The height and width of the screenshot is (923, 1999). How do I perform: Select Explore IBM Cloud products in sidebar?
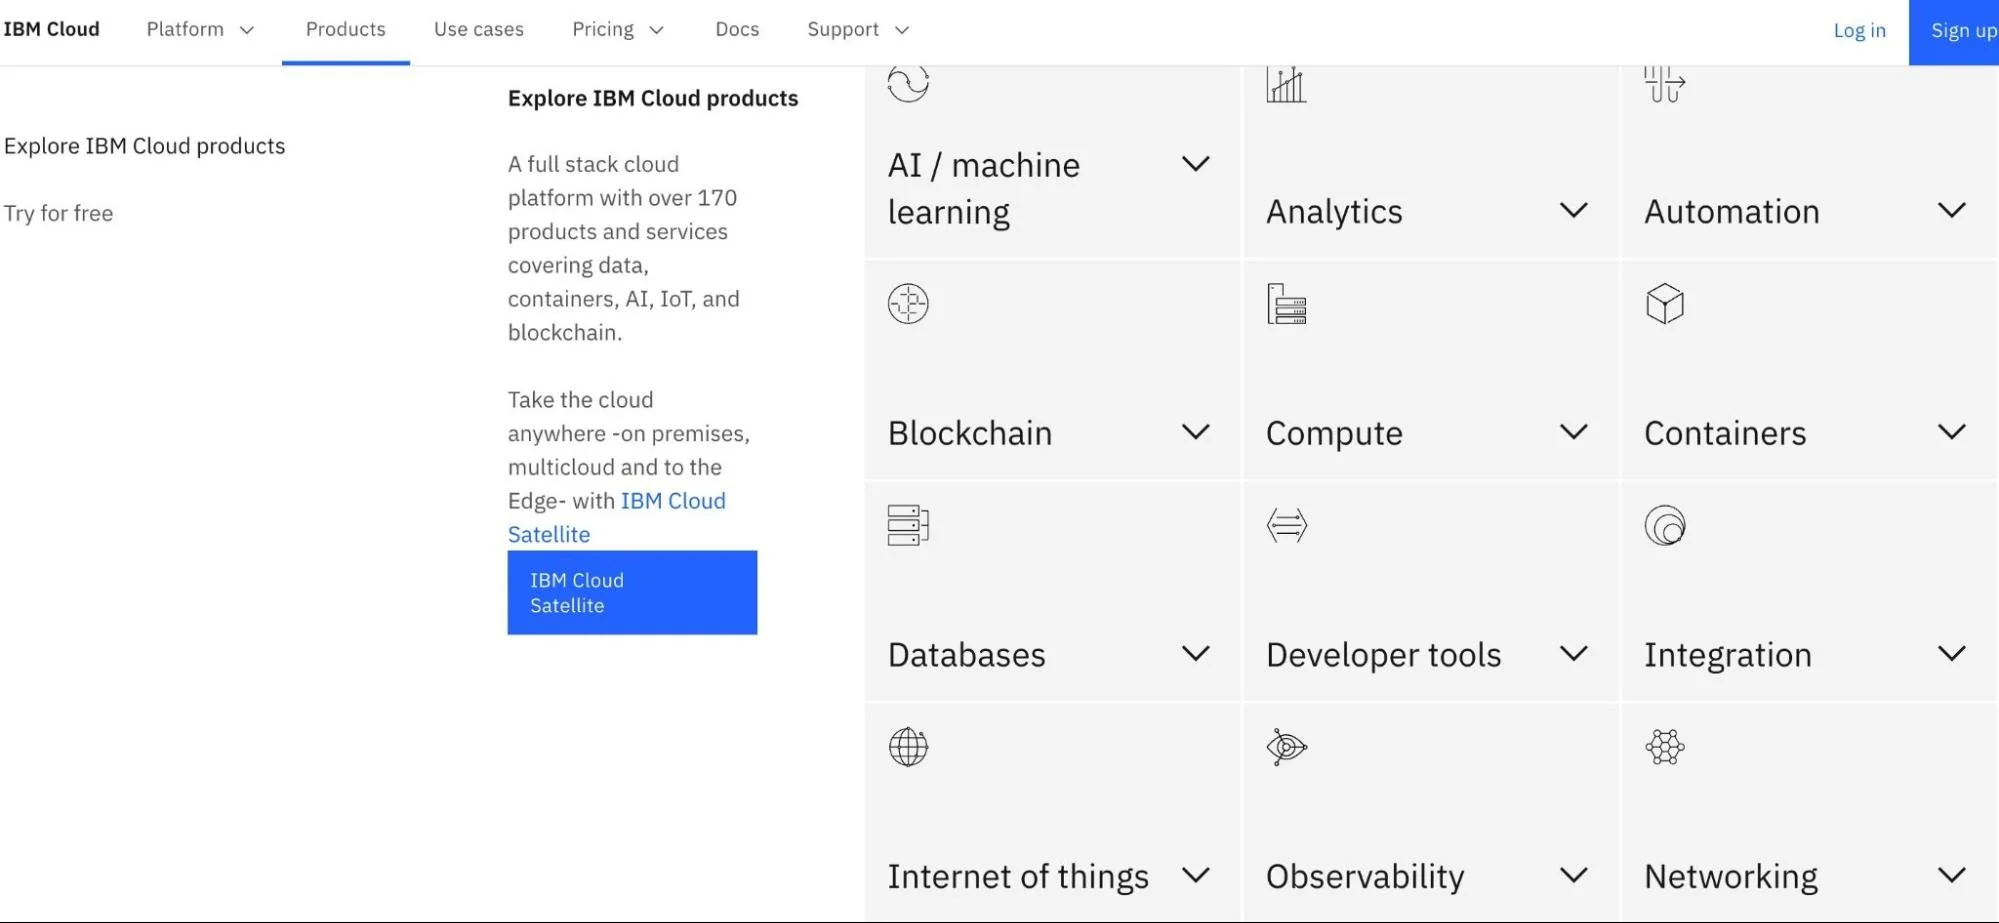click(x=145, y=146)
